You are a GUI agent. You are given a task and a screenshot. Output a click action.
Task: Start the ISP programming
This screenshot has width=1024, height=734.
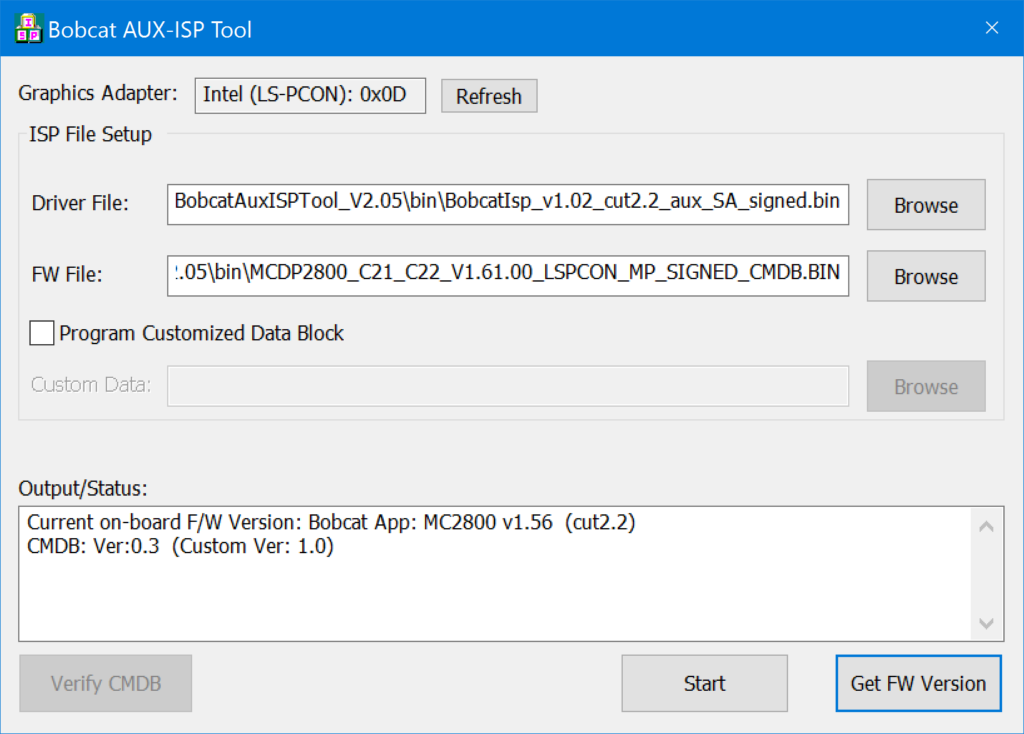[704, 683]
